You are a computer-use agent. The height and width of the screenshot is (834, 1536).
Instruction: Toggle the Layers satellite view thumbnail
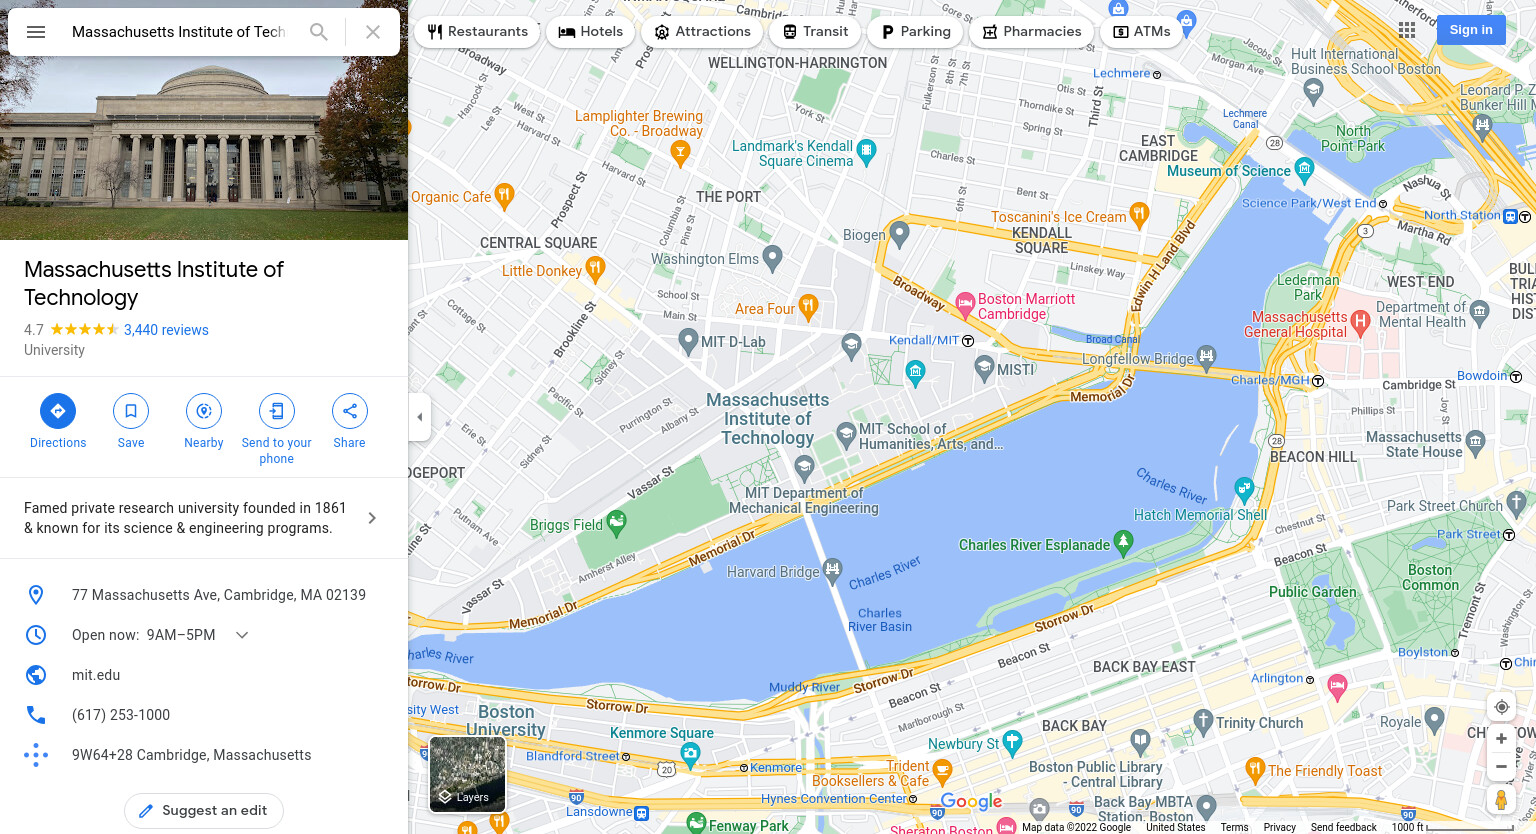coord(468,774)
